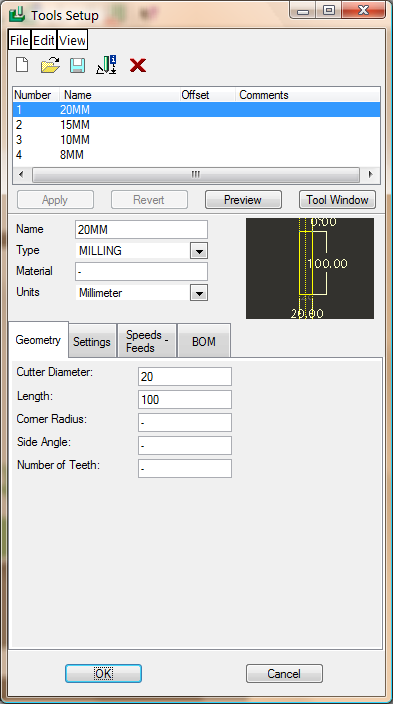Click the Cutter Diameter input field
The height and width of the screenshot is (704, 393).
pyautogui.click(x=185, y=377)
